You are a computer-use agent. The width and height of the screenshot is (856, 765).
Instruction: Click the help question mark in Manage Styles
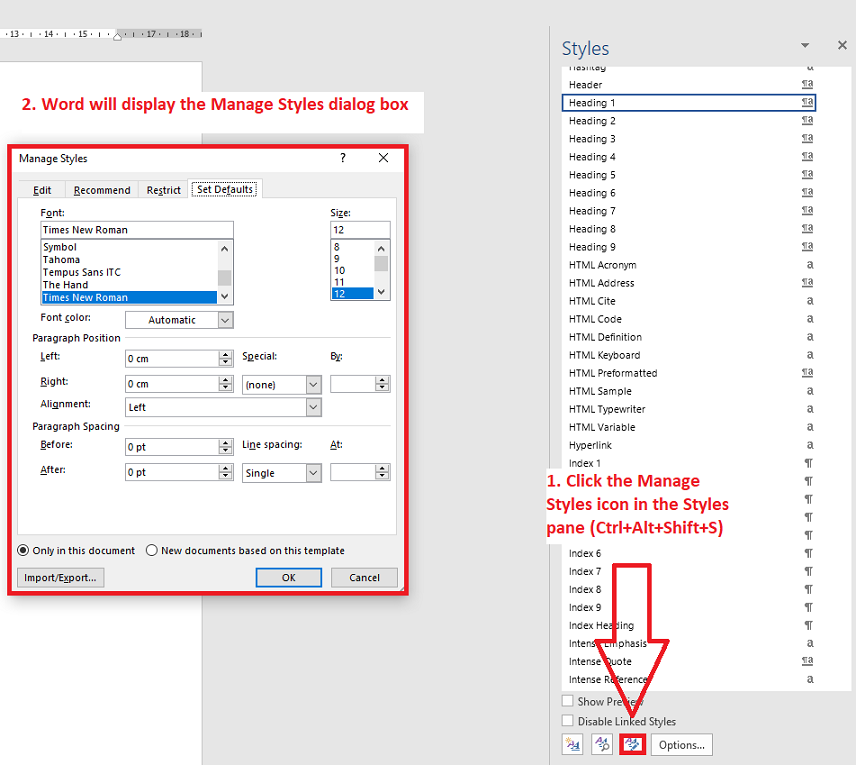[343, 158]
